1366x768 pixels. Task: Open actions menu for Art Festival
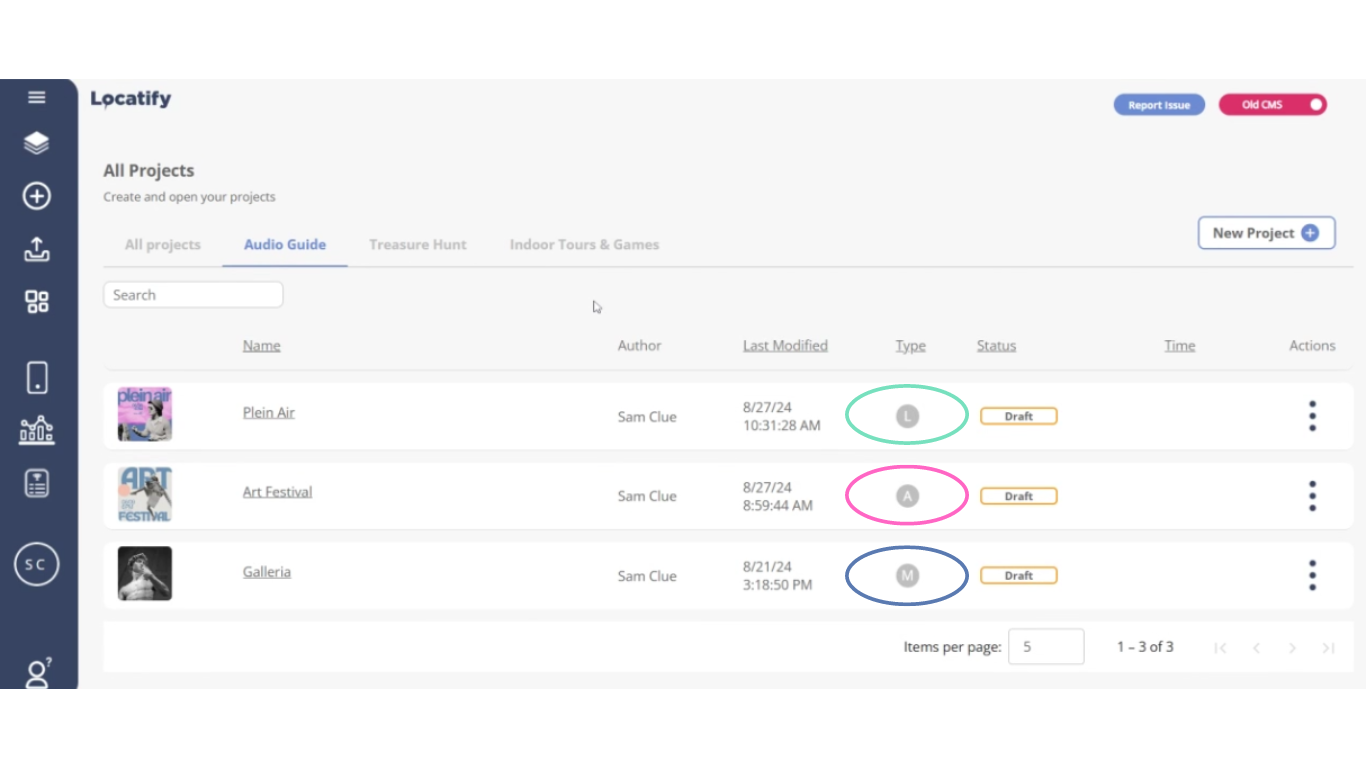1312,496
